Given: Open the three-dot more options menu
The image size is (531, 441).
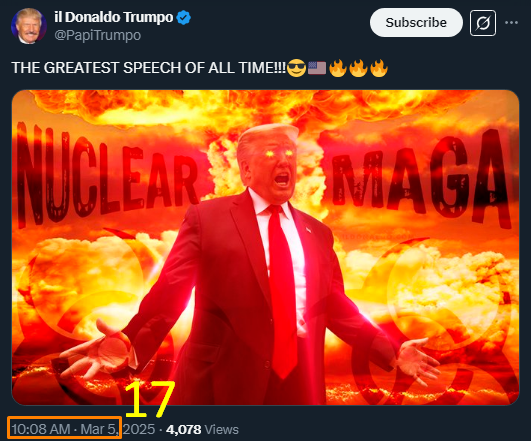Looking at the screenshot, I should click(511, 23).
